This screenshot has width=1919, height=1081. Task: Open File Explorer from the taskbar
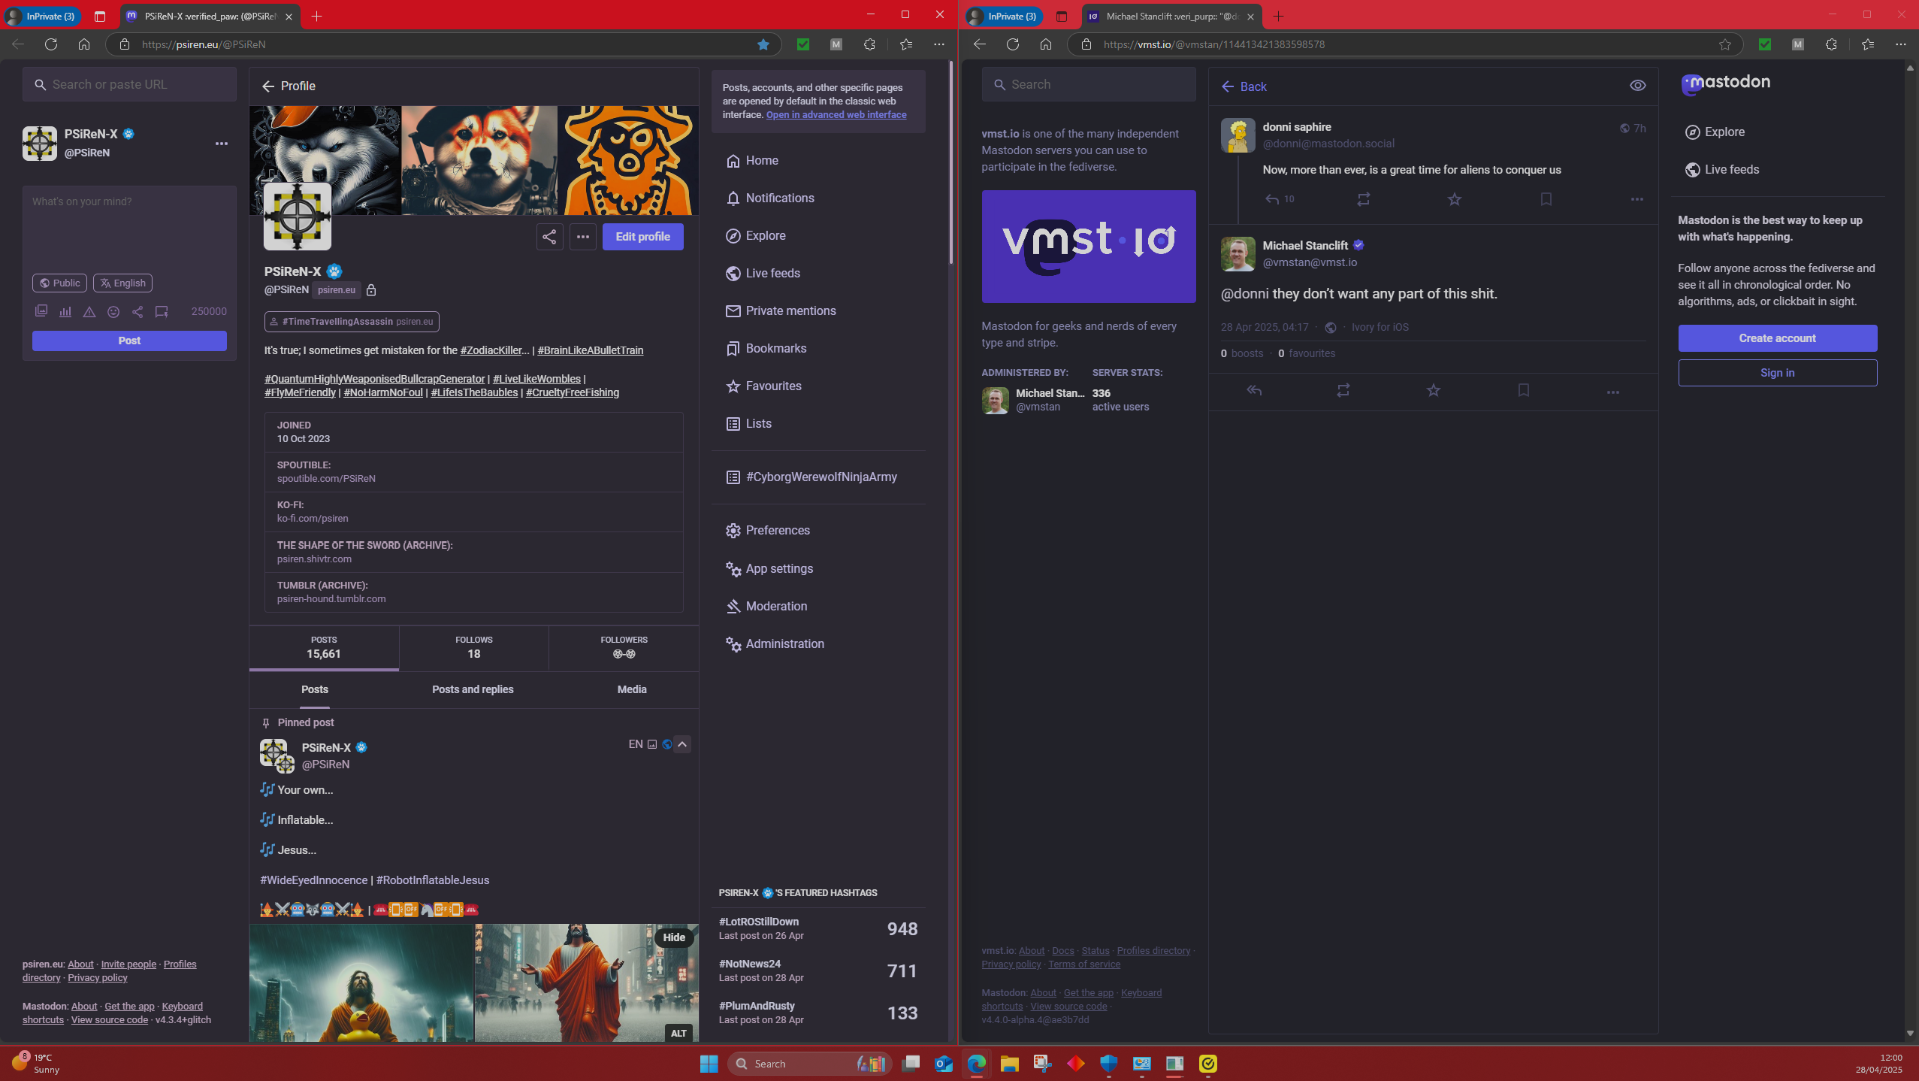point(1010,1064)
